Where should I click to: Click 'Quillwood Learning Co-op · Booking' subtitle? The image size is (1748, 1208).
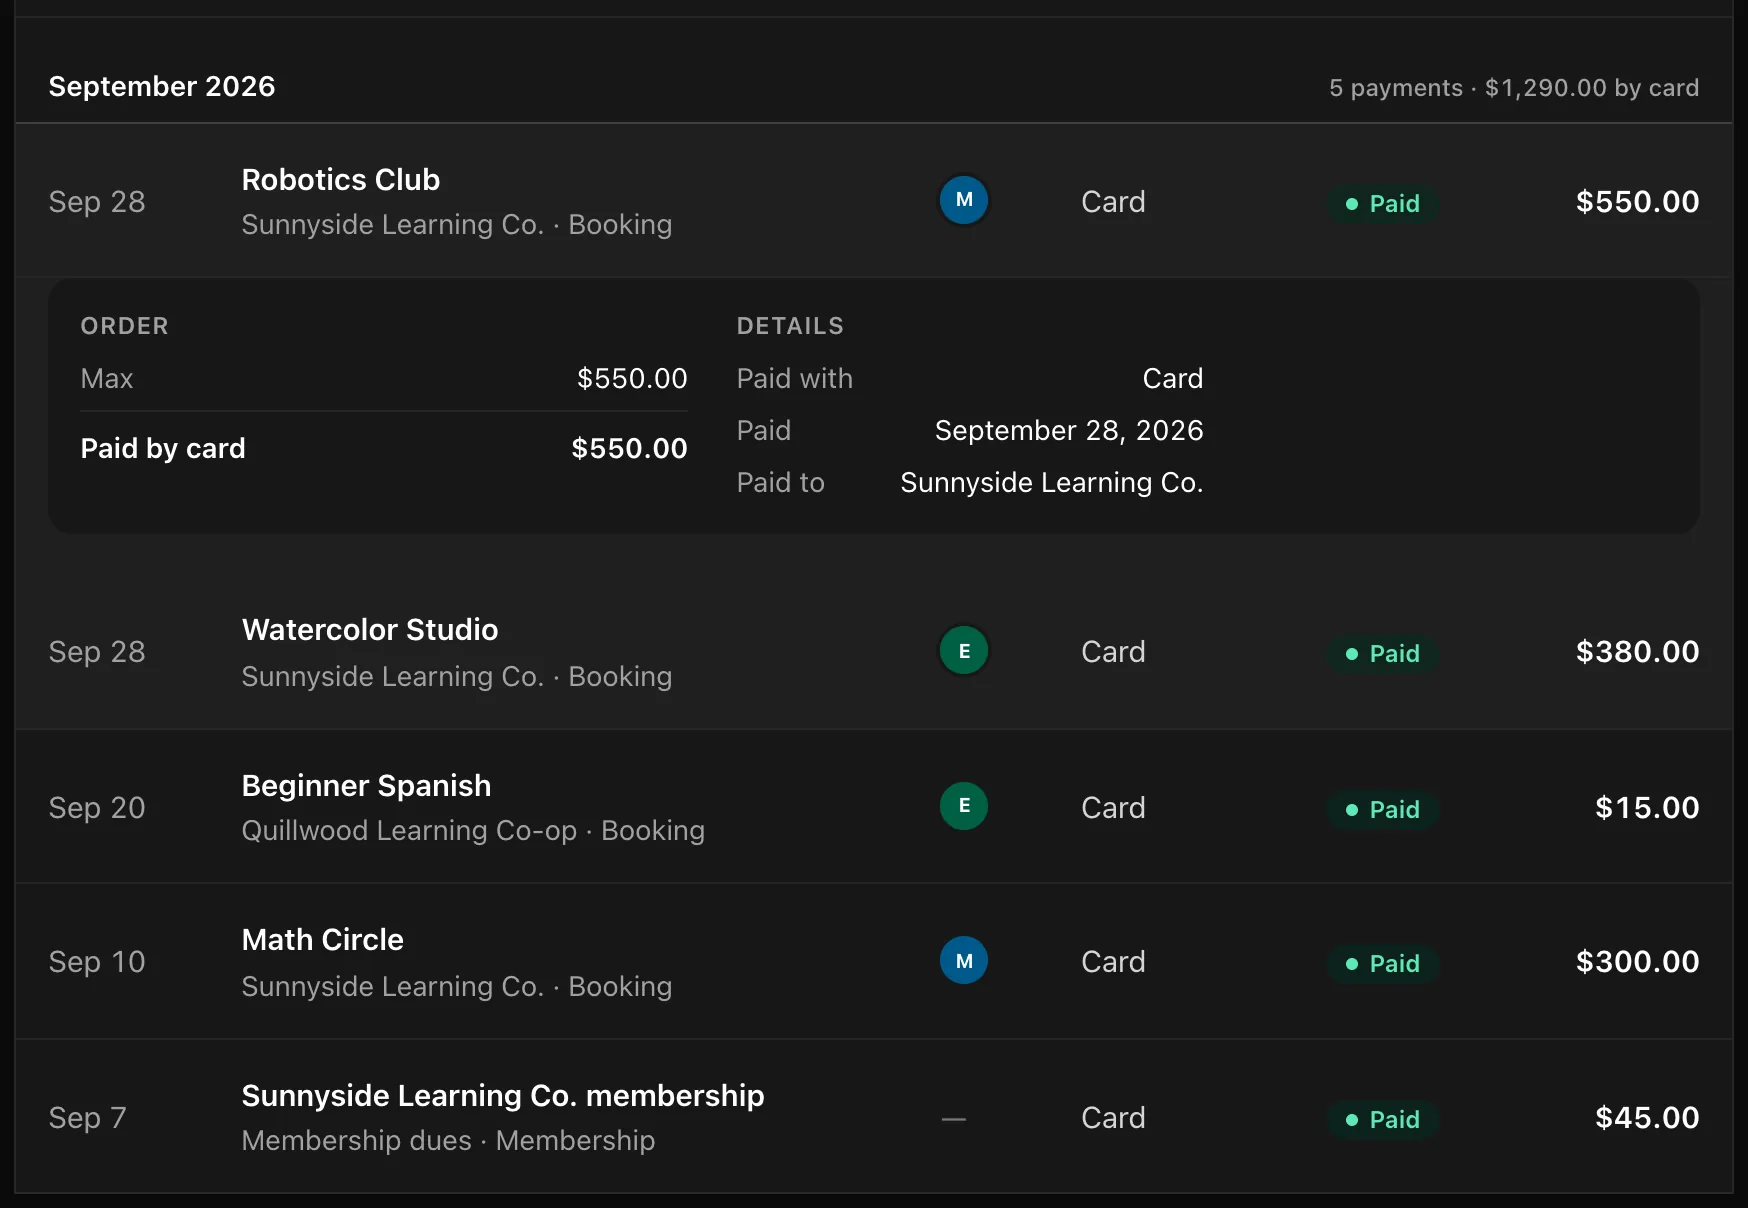click(473, 830)
